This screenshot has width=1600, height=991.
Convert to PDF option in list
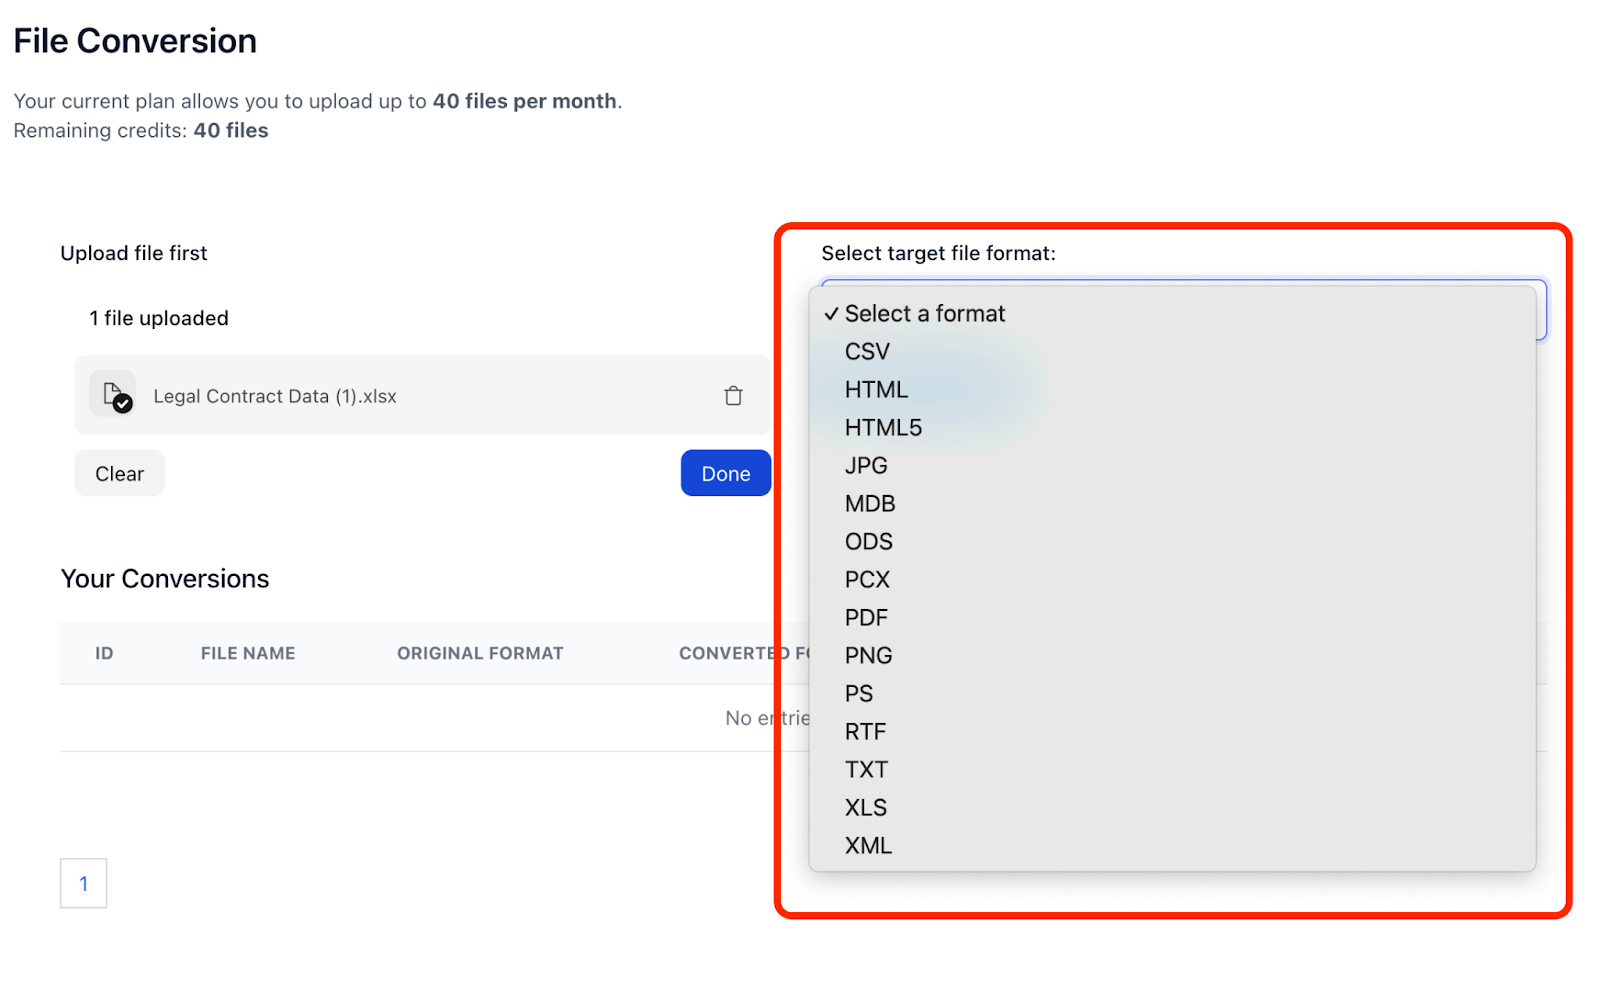(866, 618)
